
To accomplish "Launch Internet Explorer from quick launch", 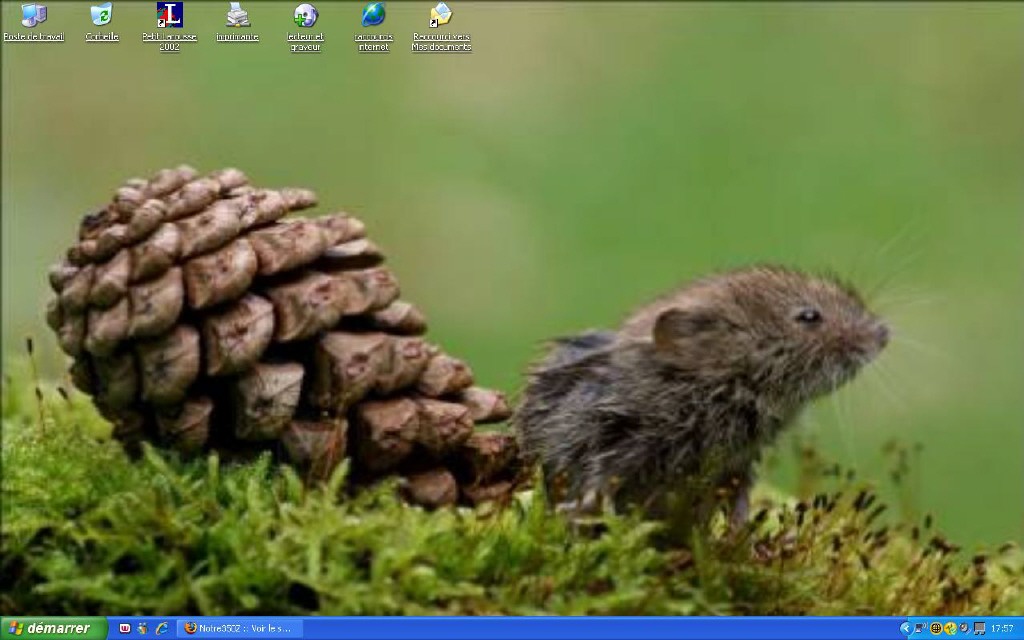I will [161, 628].
